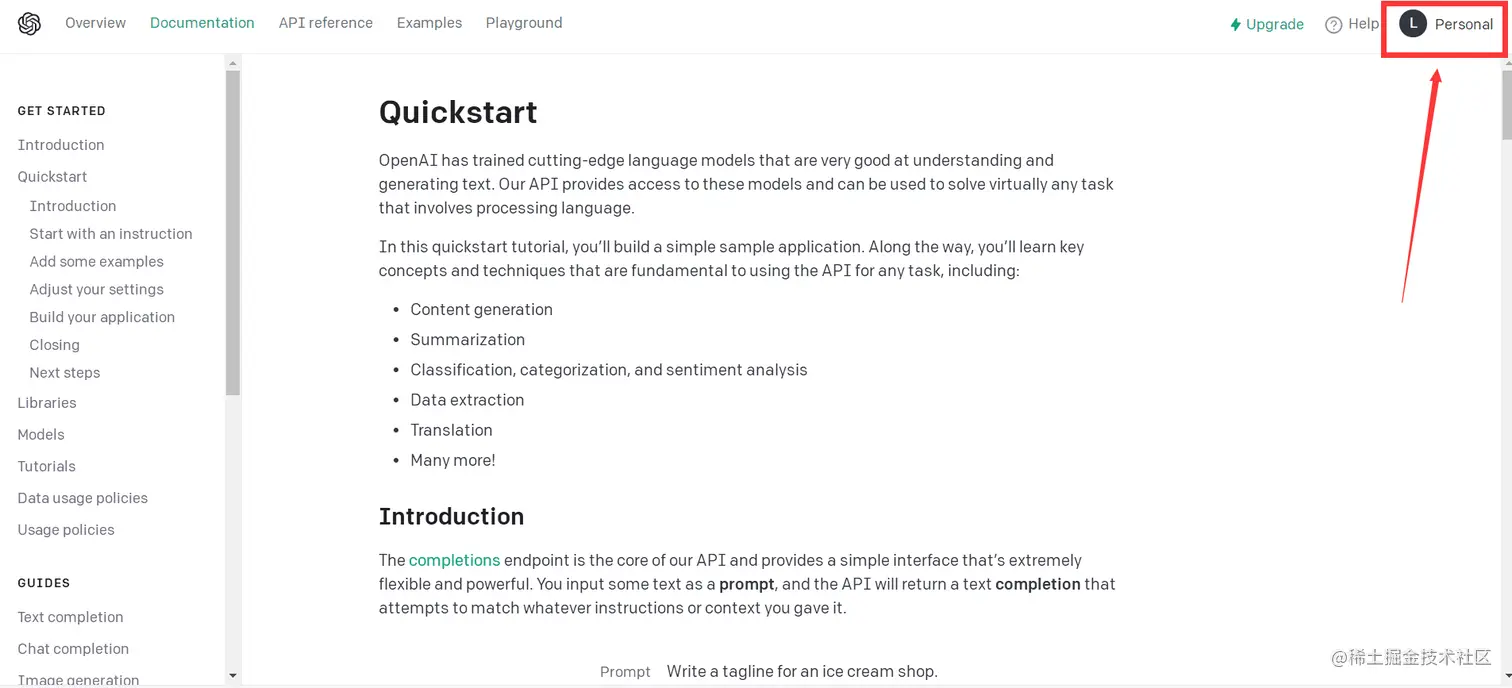1512x688 pixels.
Task: Click the Help question mark icon
Action: click(1333, 25)
